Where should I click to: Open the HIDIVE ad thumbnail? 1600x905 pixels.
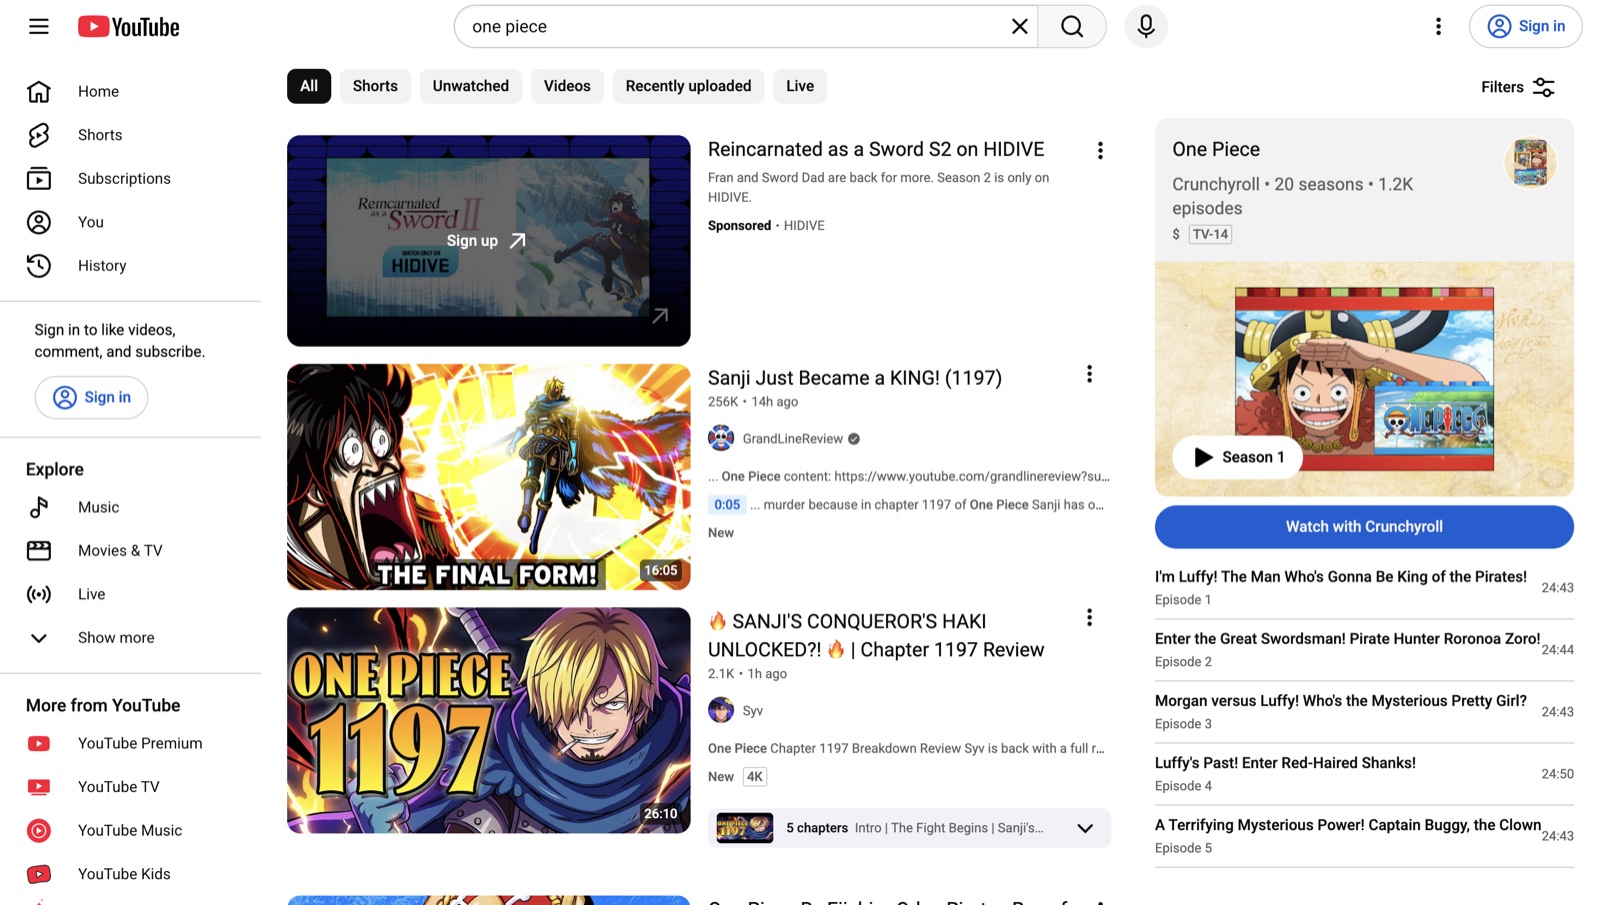point(488,241)
